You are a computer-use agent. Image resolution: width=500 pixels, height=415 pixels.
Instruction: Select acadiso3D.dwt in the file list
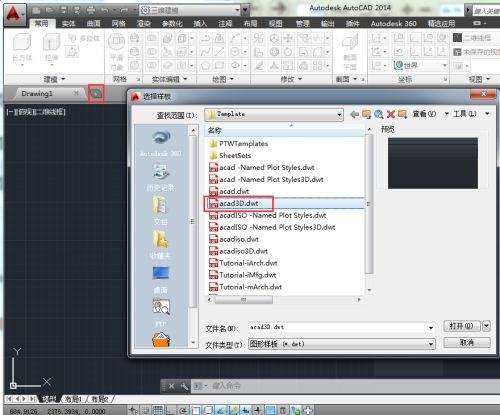pos(243,251)
